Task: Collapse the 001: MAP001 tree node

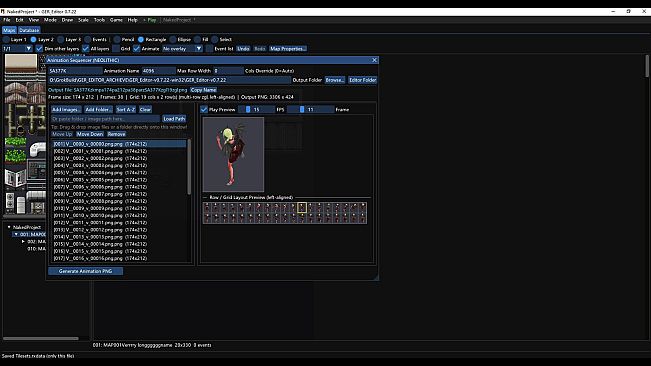Action: tap(16, 234)
